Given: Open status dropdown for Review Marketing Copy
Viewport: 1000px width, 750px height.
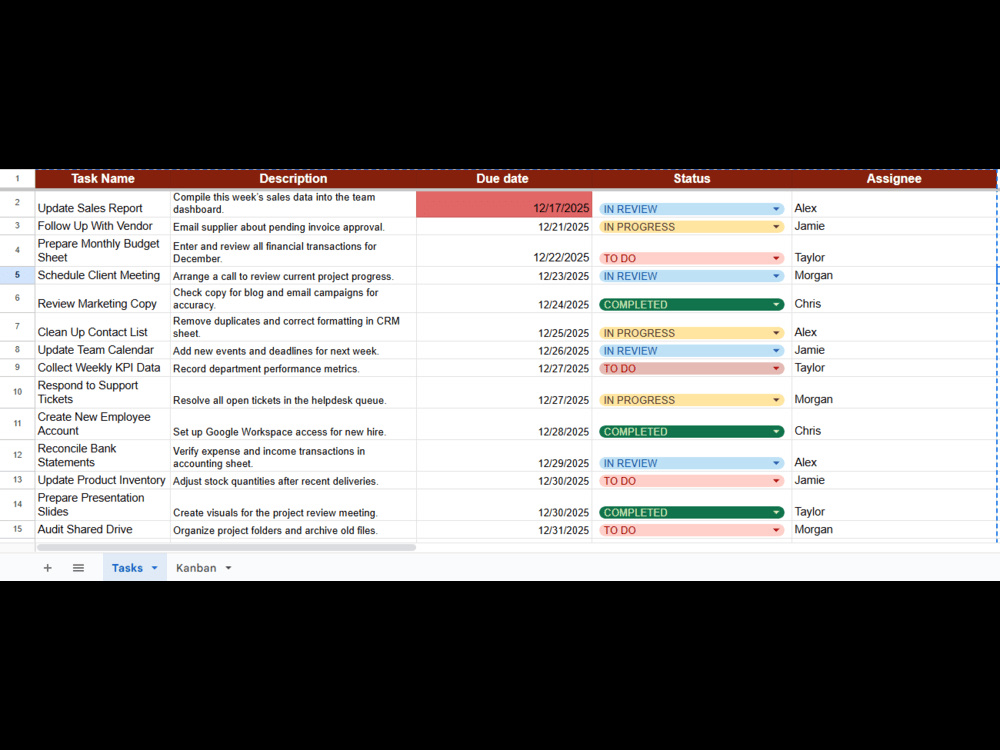Looking at the screenshot, I should [x=776, y=305].
